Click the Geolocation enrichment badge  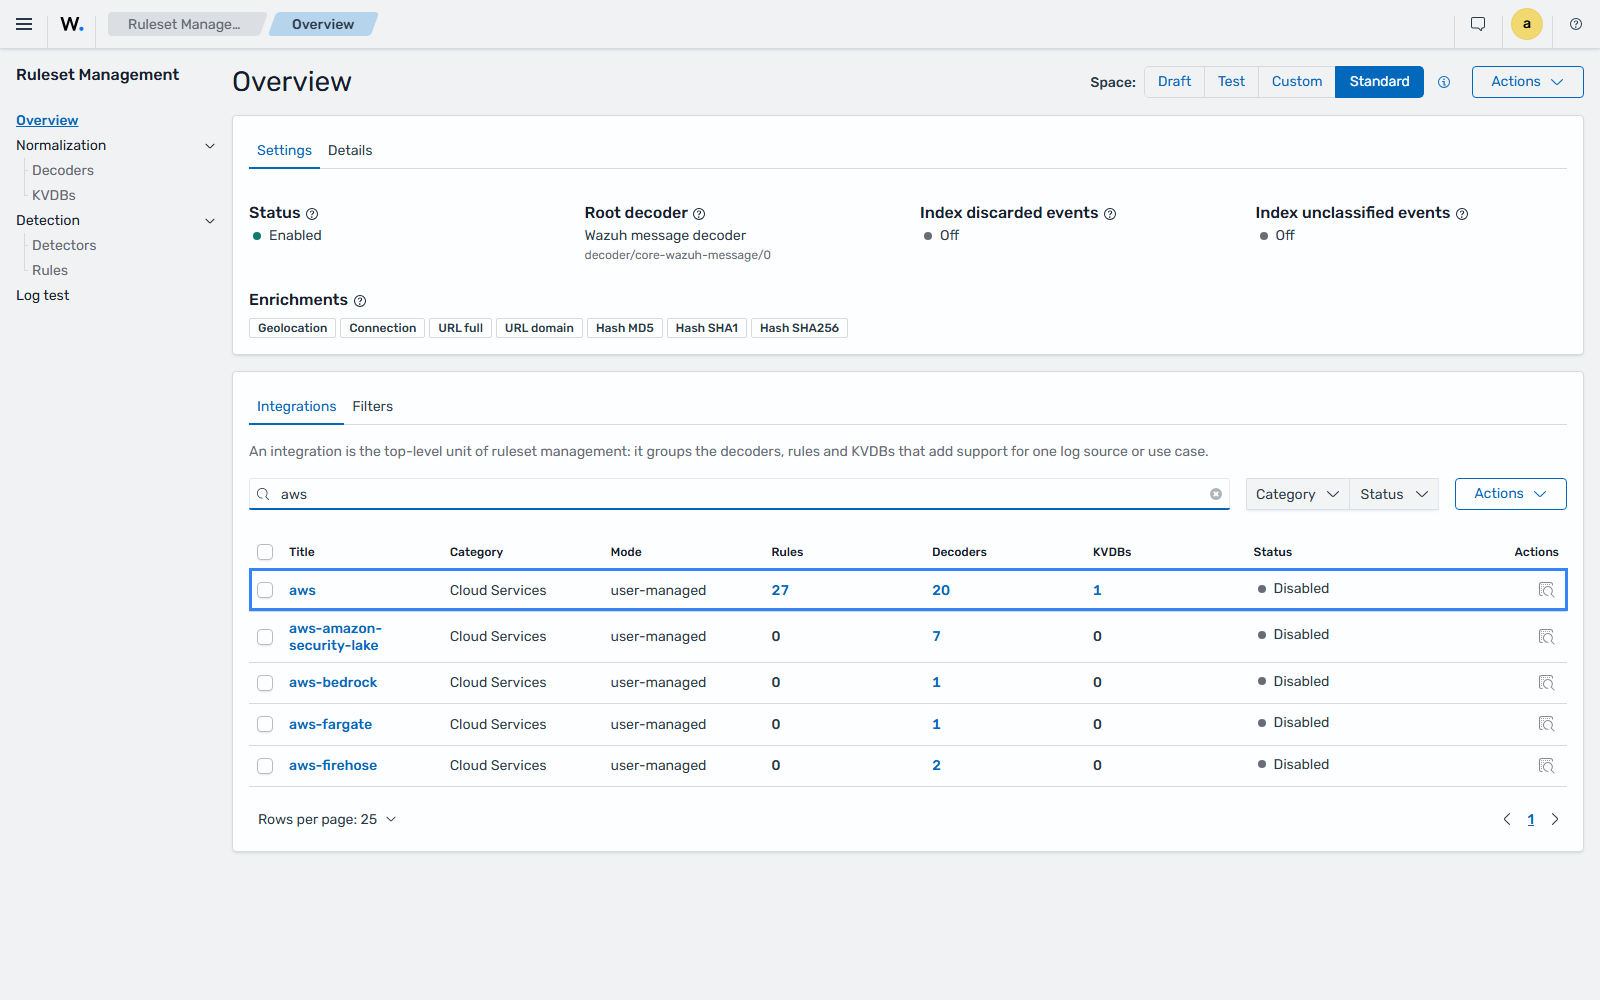292,328
